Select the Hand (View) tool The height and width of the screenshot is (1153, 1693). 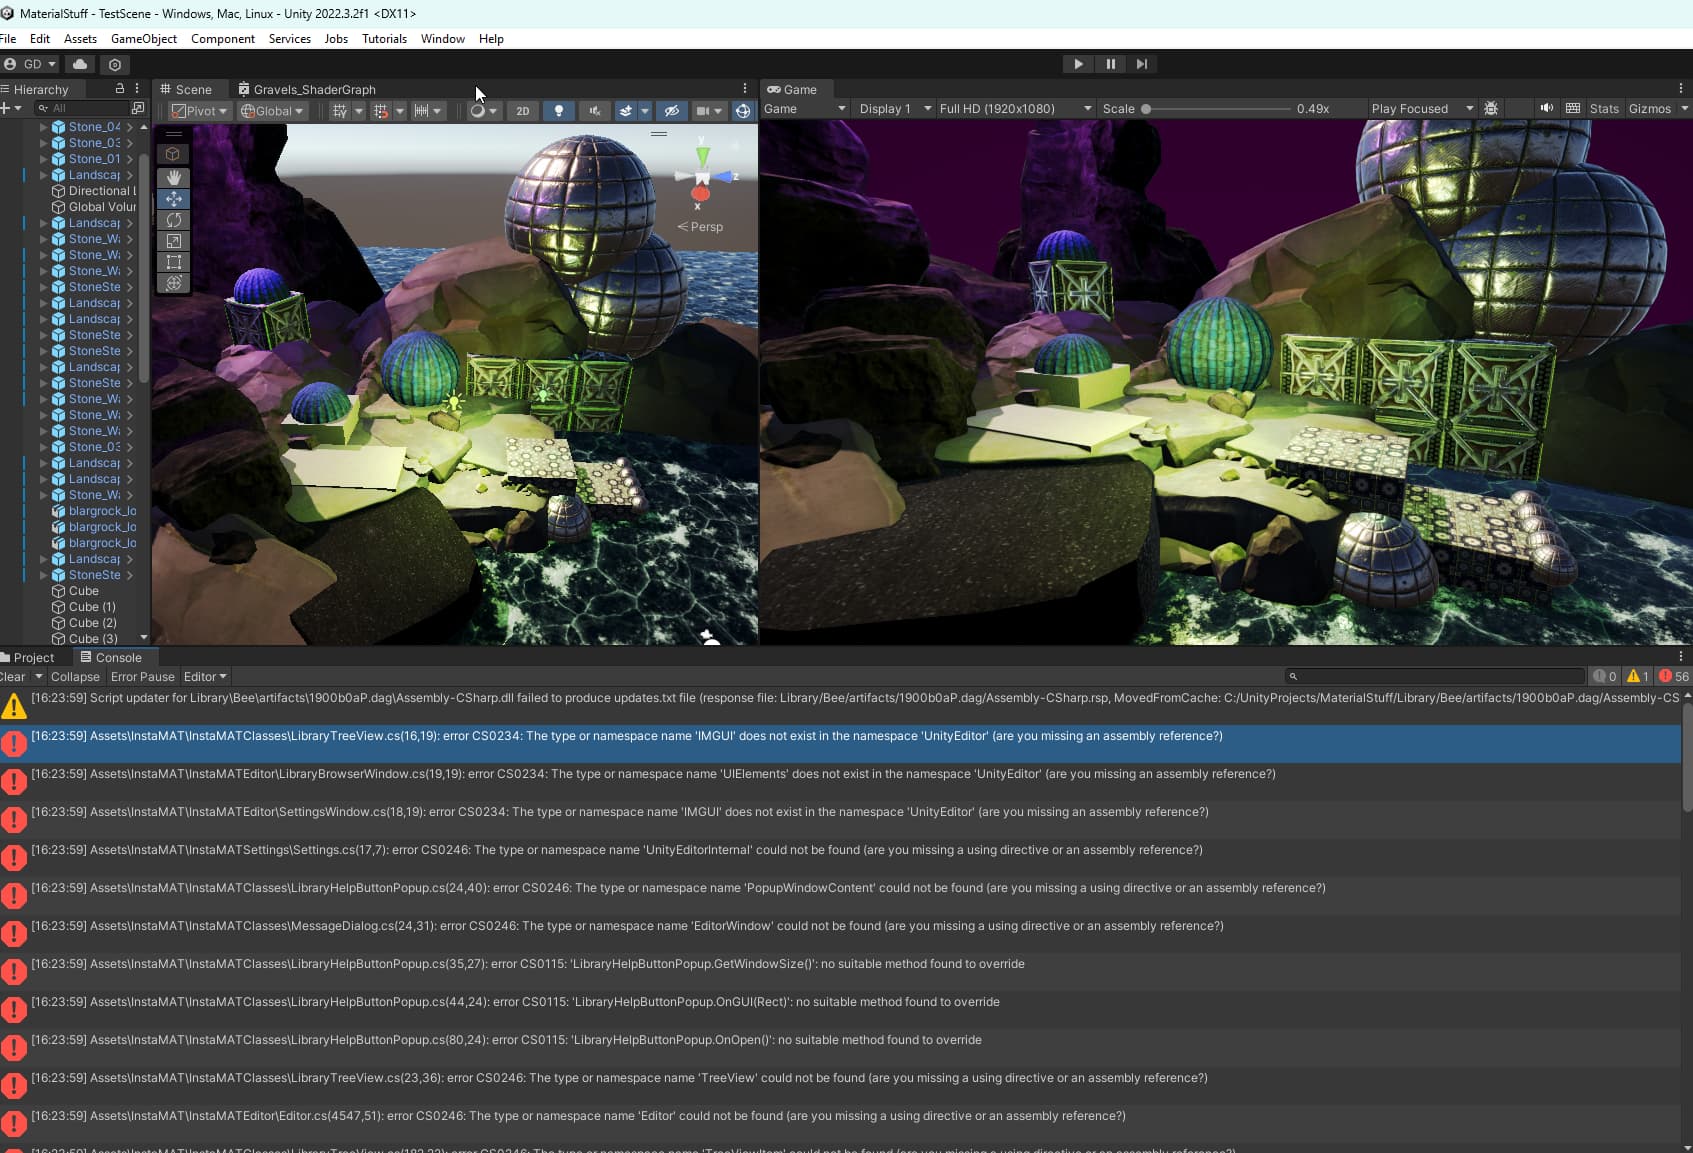173,177
